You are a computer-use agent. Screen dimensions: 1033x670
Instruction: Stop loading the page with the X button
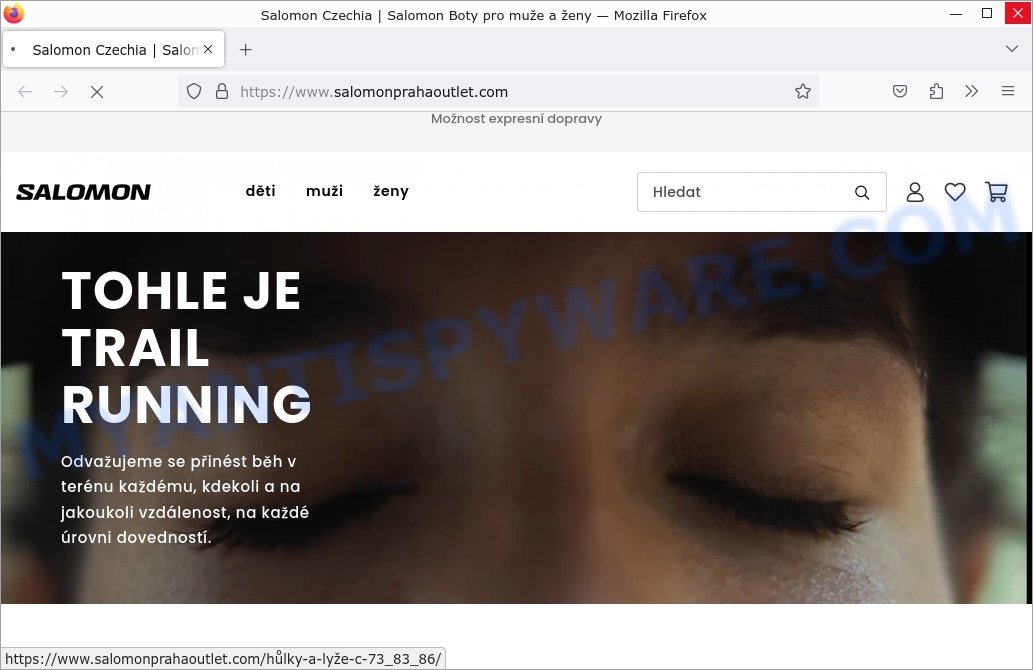[x=97, y=92]
